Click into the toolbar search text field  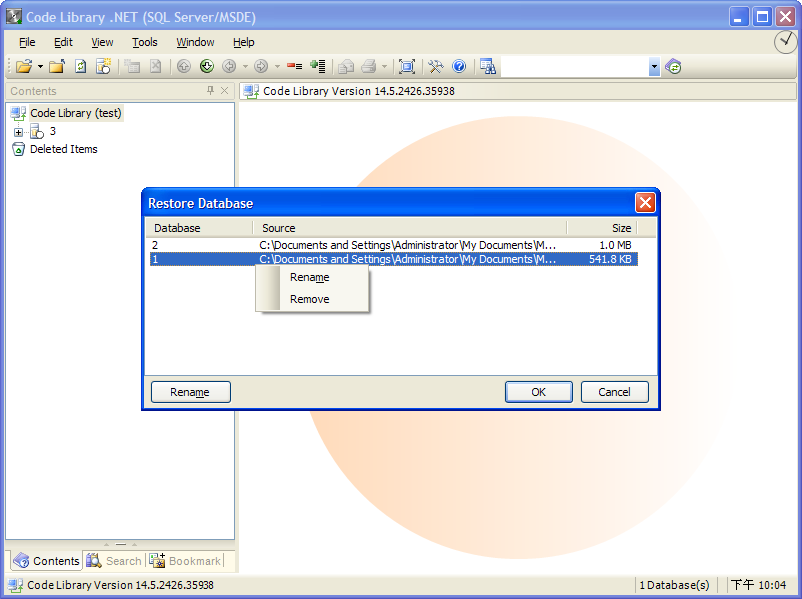[575, 66]
